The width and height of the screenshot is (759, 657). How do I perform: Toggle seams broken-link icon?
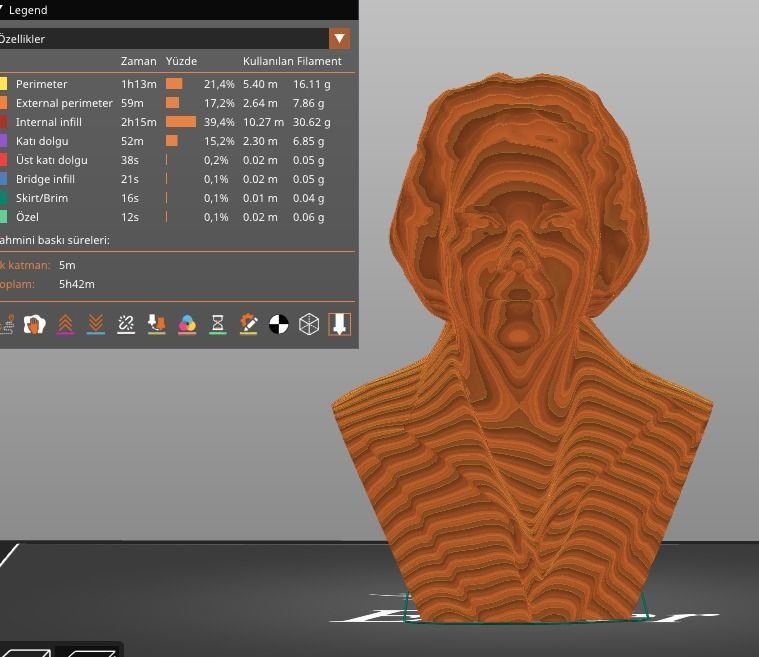pos(126,324)
